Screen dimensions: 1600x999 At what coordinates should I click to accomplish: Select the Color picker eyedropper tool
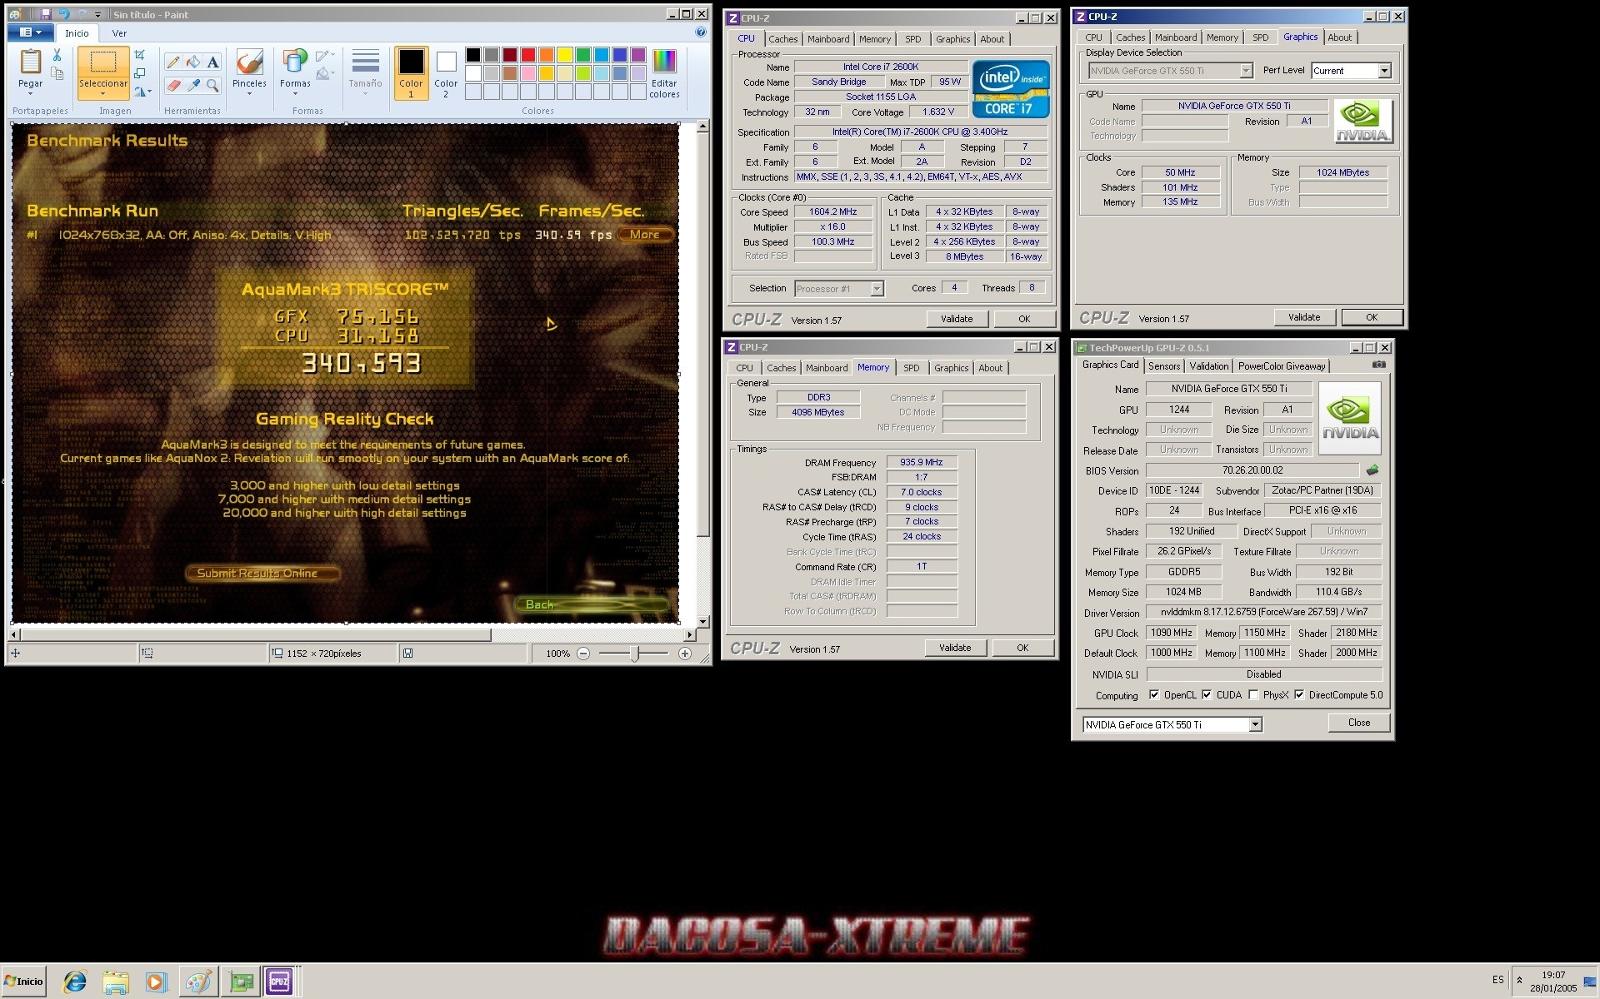click(193, 86)
